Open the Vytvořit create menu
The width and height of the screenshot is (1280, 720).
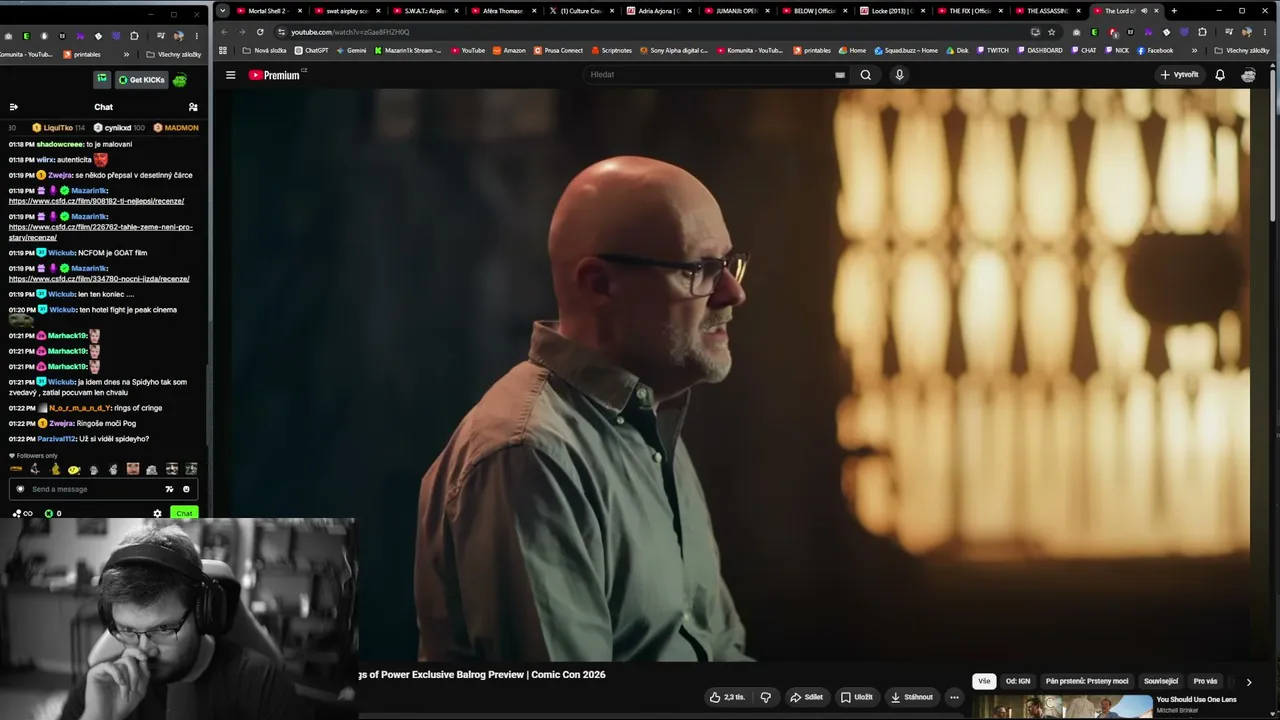pos(1180,75)
